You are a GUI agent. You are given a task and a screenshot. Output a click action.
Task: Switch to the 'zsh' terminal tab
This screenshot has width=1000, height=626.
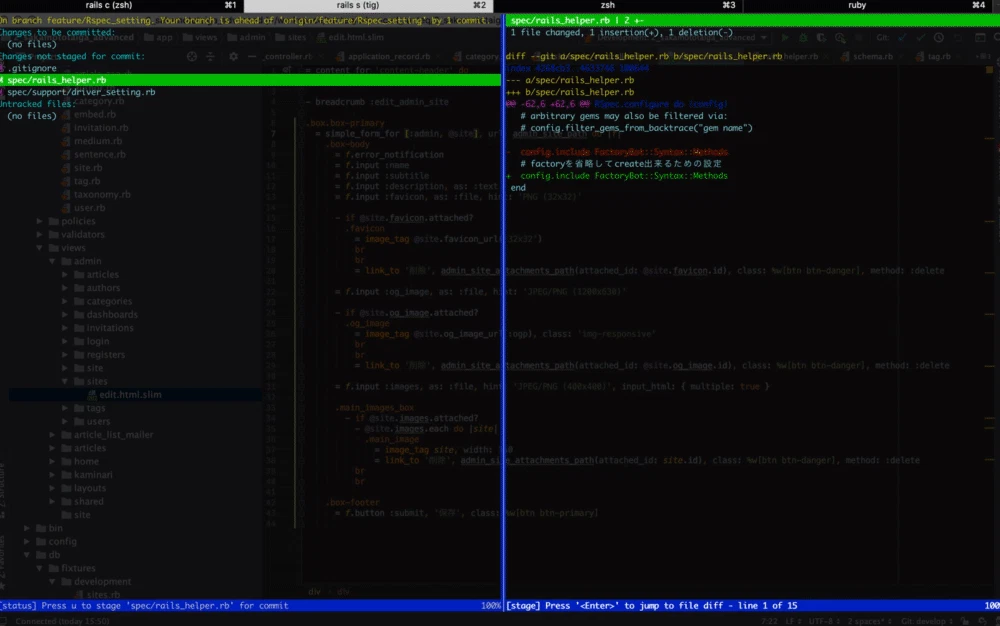pos(618,5)
